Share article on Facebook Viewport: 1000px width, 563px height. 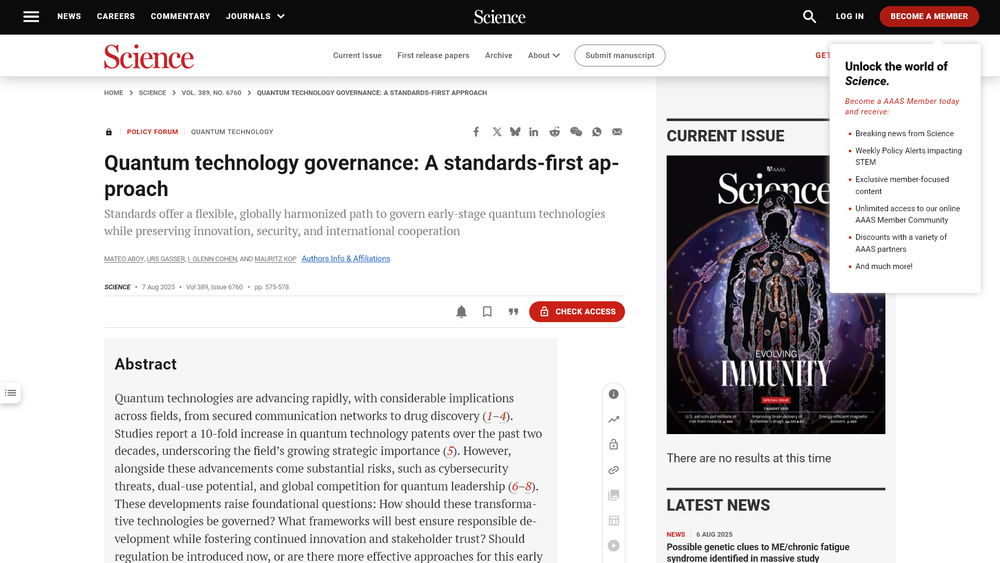[x=476, y=132]
